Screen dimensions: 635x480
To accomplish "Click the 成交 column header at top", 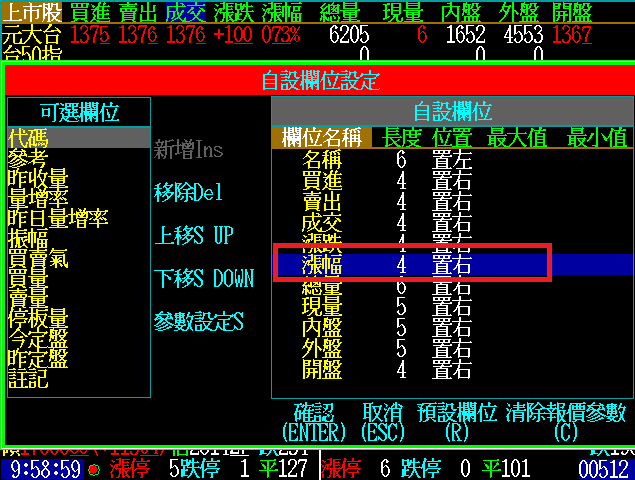I will [x=185, y=13].
